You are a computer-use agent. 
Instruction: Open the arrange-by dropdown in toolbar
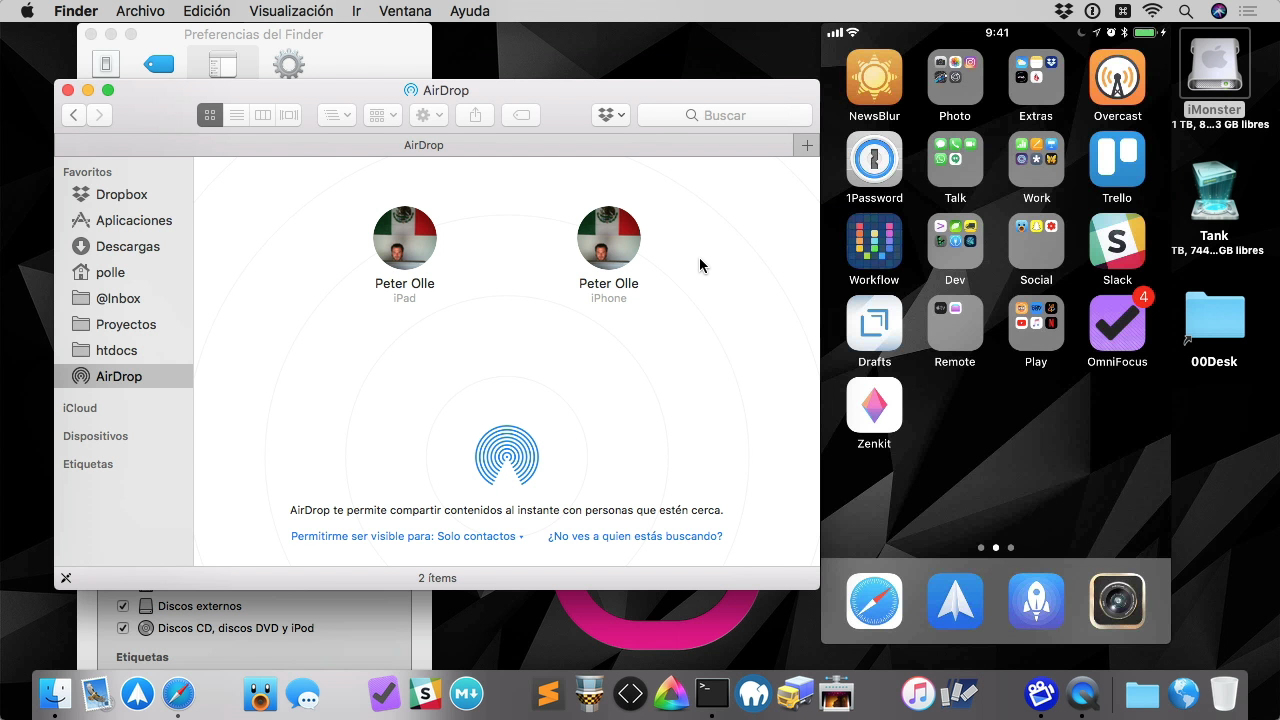(337, 115)
